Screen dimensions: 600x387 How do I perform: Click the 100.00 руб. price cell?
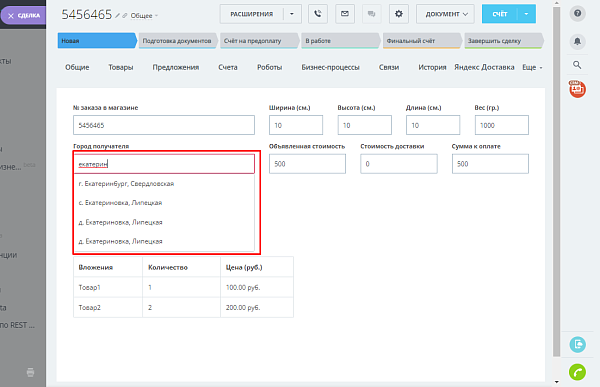(257, 287)
